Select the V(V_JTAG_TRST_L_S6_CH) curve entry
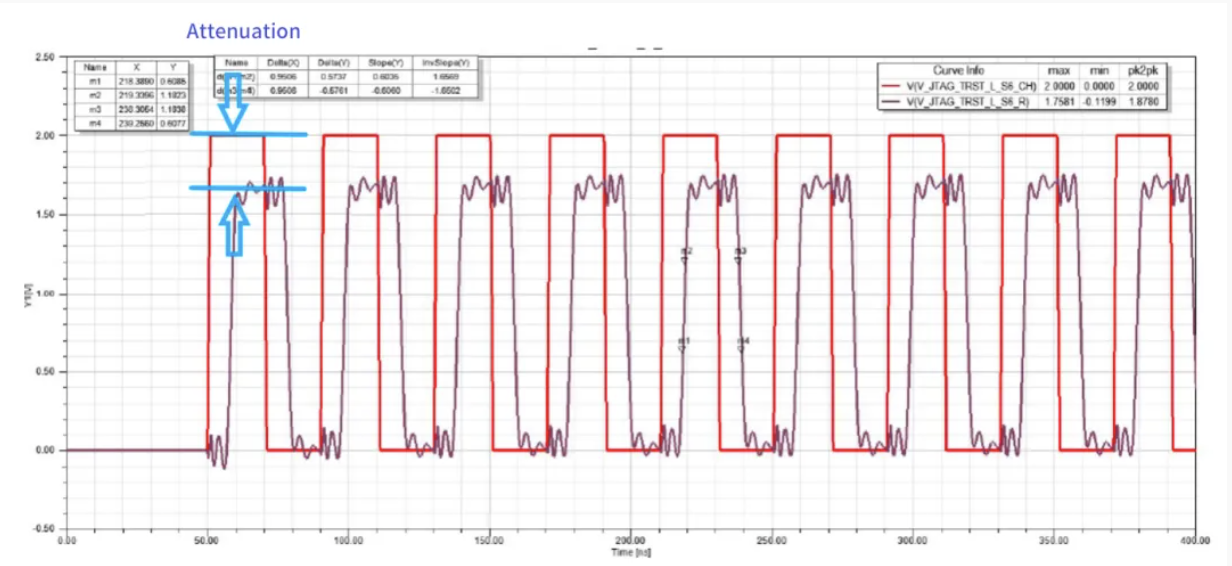This screenshot has height=566, width=1232. [968, 86]
